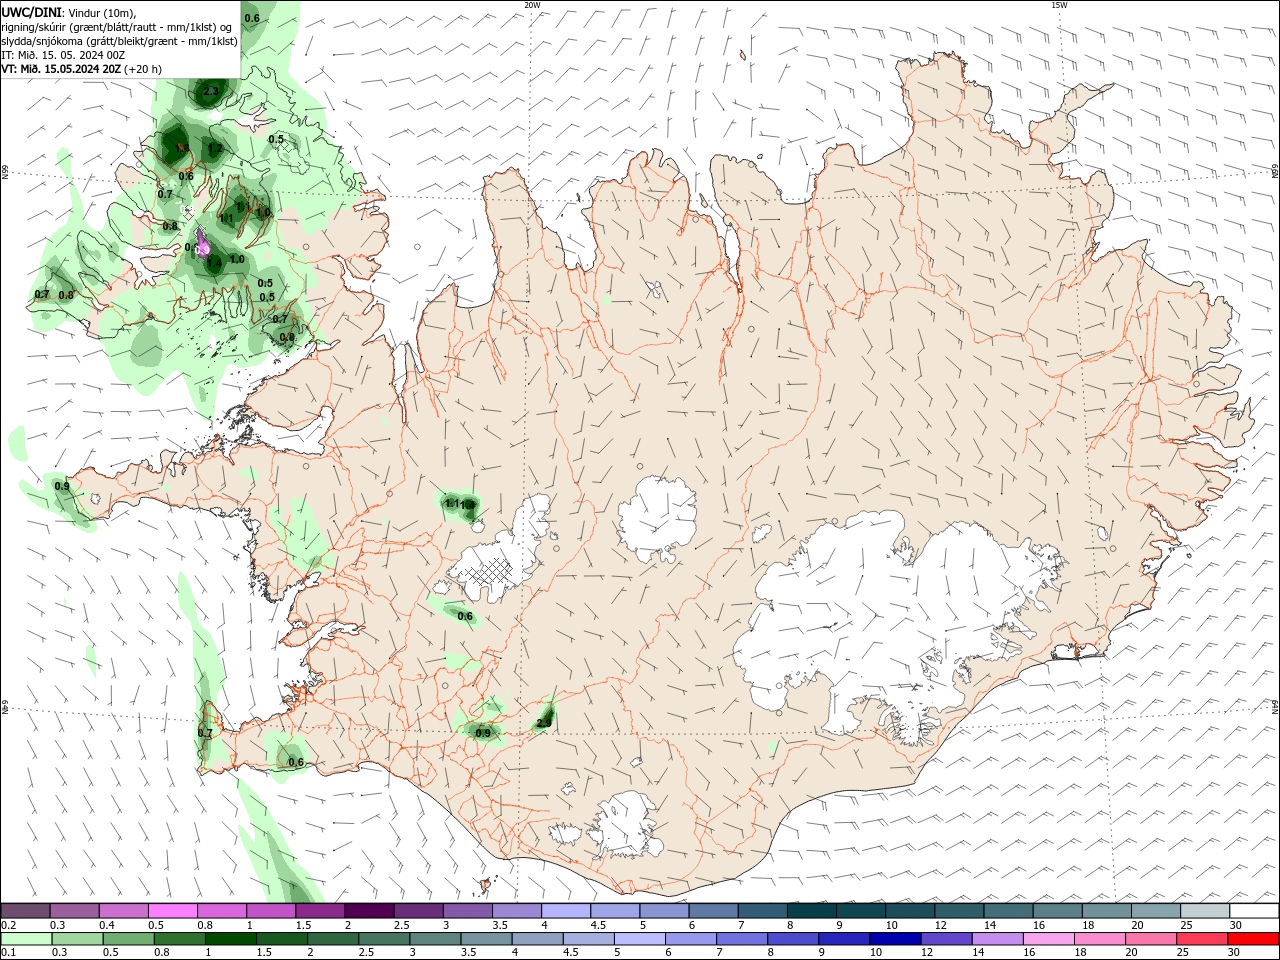The width and height of the screenshot is (1280, 960).
Task: Select upper-scale slate blue swatch between 6 and 7
Action: 714,911
